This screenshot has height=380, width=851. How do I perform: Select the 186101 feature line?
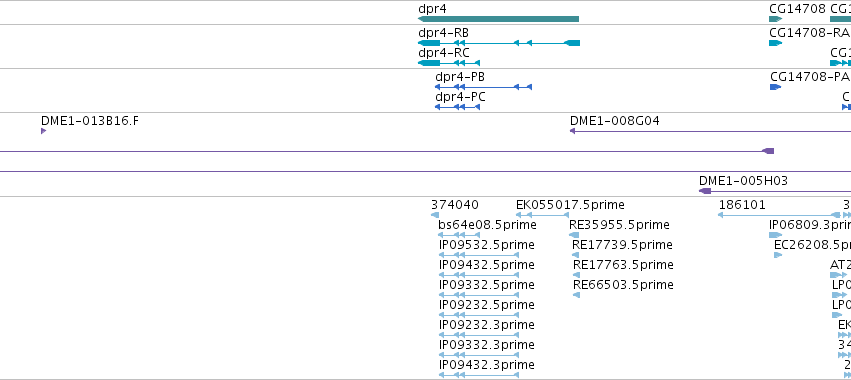[780, 215]
